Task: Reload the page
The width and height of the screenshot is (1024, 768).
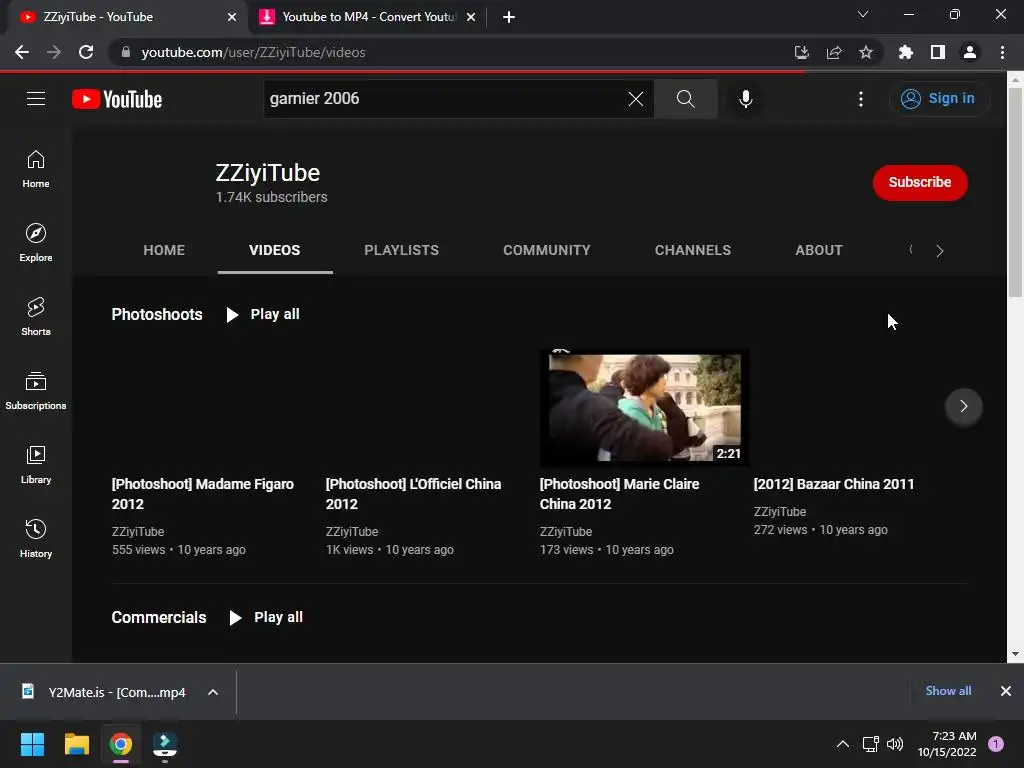Action: 86,52
